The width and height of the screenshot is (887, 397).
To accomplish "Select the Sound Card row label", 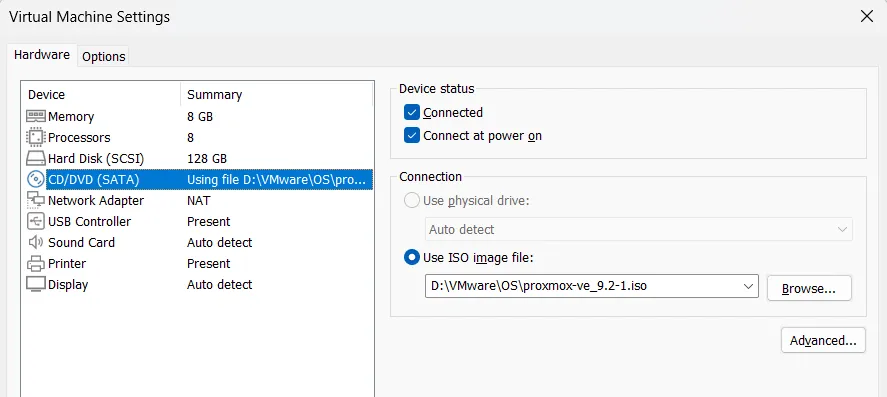I will (x=81, y=243).
